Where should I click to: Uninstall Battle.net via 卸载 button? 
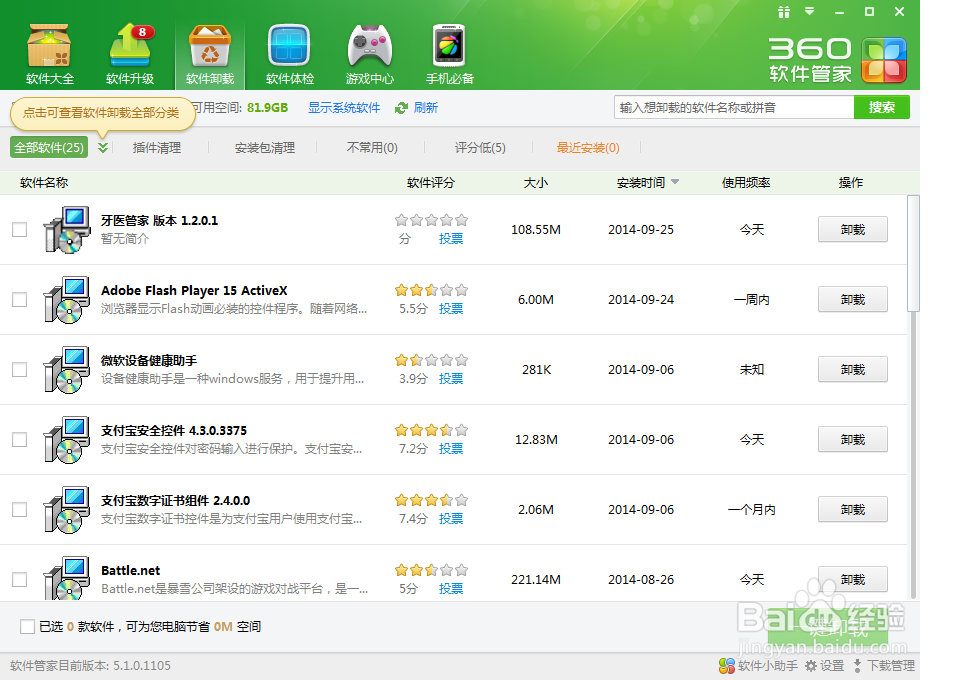pos(852,579)
